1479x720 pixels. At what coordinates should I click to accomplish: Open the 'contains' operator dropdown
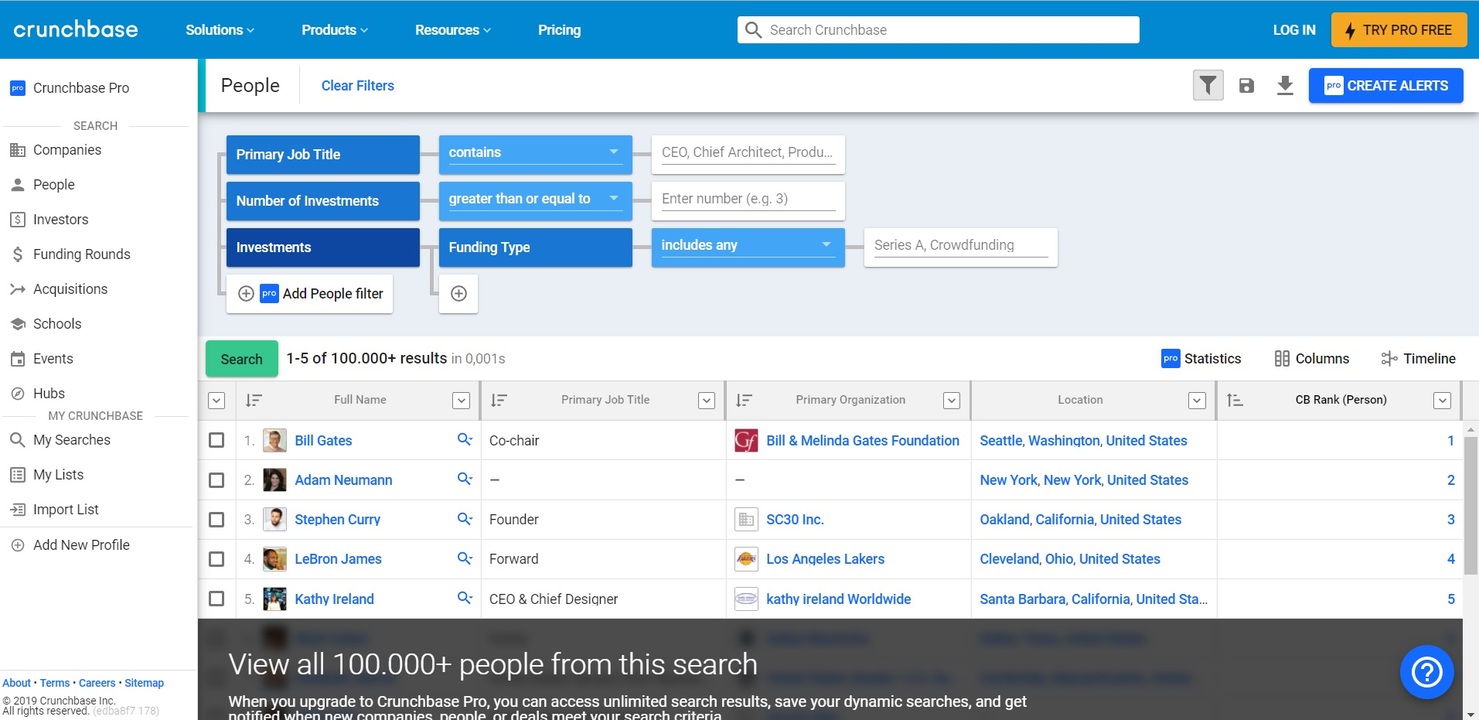coord(535,153)
